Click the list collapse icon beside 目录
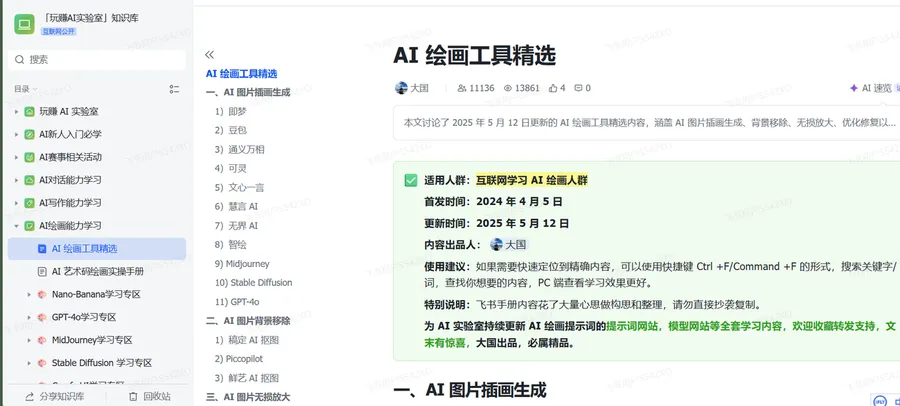900x406 pixels. point(174,89)
